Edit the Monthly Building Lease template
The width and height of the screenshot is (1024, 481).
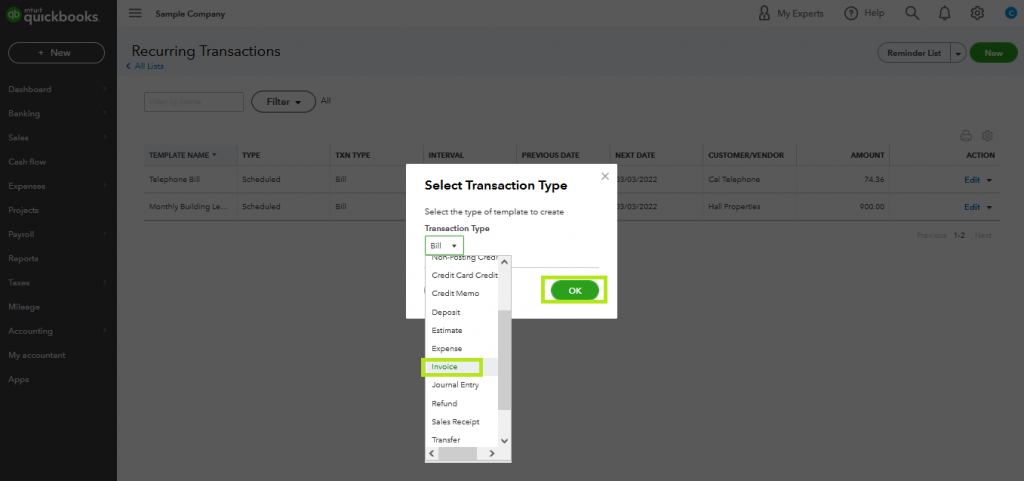click(x=972, y=207)
